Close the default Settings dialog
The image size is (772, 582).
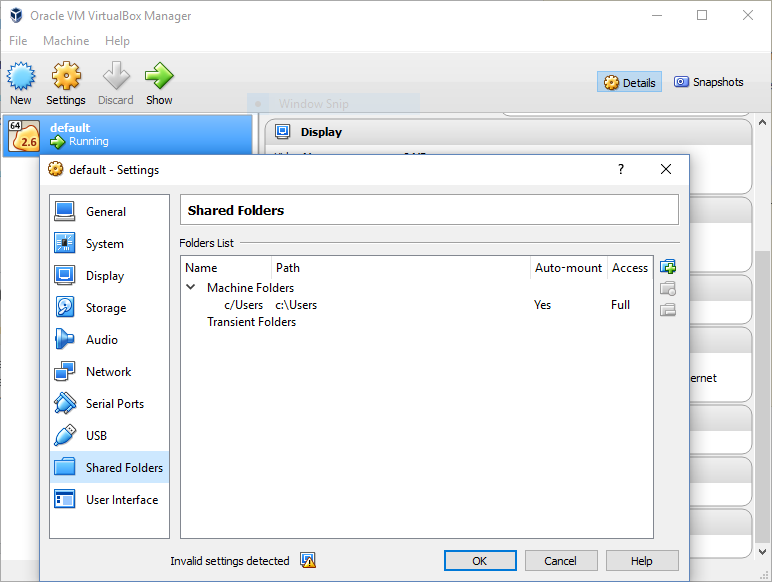(x=666, y=169)
